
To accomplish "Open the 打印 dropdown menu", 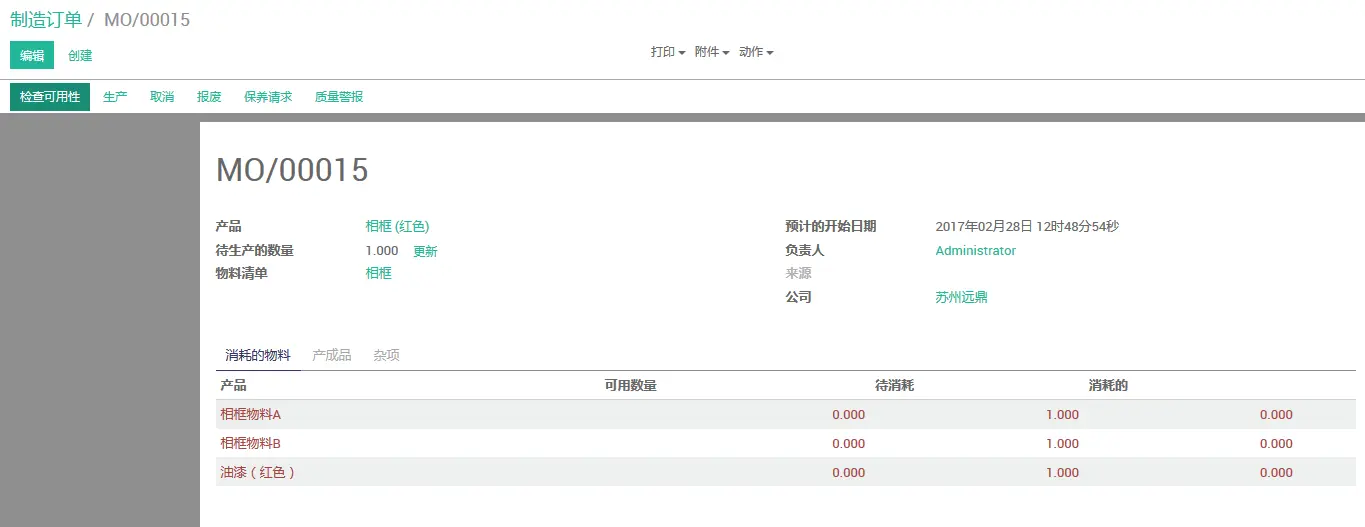I will click(x=667, y=52).
